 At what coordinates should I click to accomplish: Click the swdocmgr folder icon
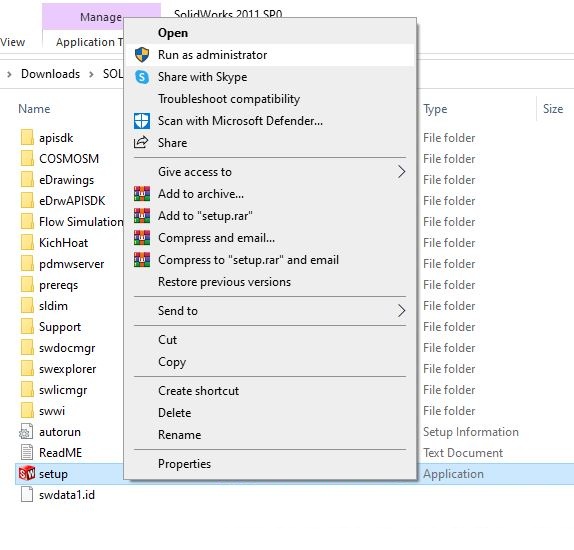tap(27, 348)
